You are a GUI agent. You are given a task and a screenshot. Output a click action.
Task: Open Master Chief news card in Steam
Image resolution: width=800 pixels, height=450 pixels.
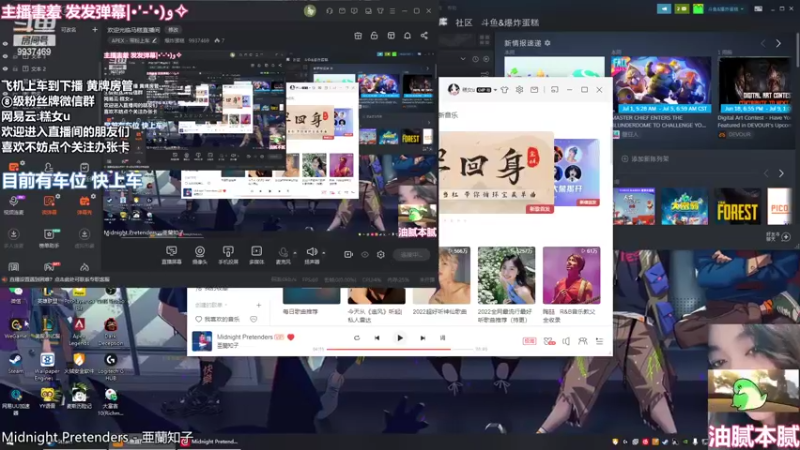tap(661, 85)
